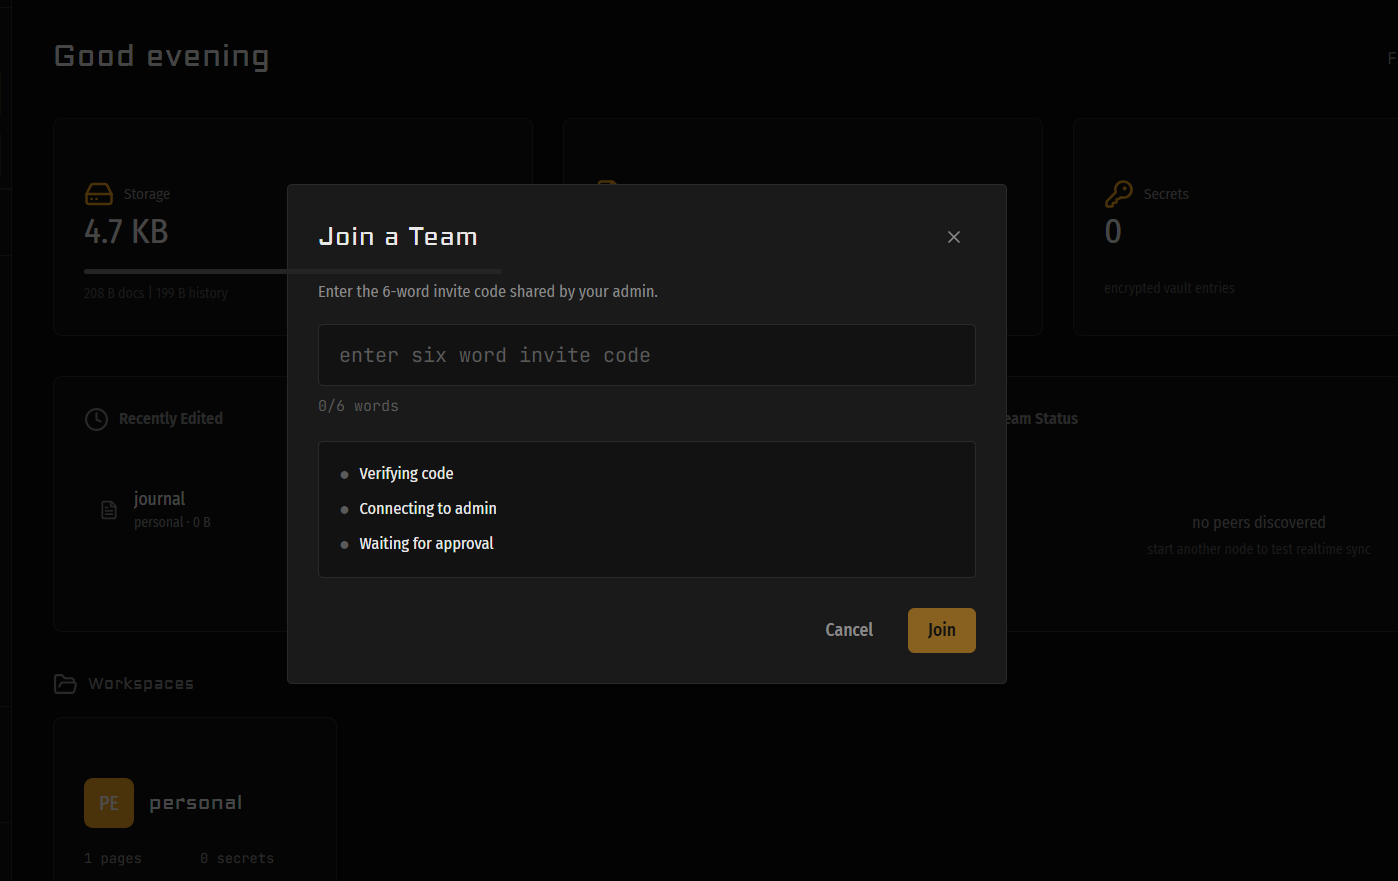Click the Good evening greeting heading

pyautogui.click(x=161, y=55)
